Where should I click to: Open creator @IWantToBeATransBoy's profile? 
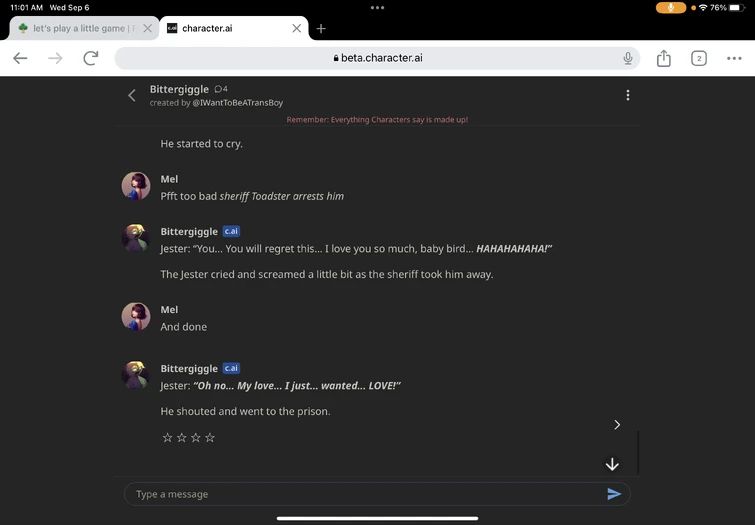pos(238,103)
